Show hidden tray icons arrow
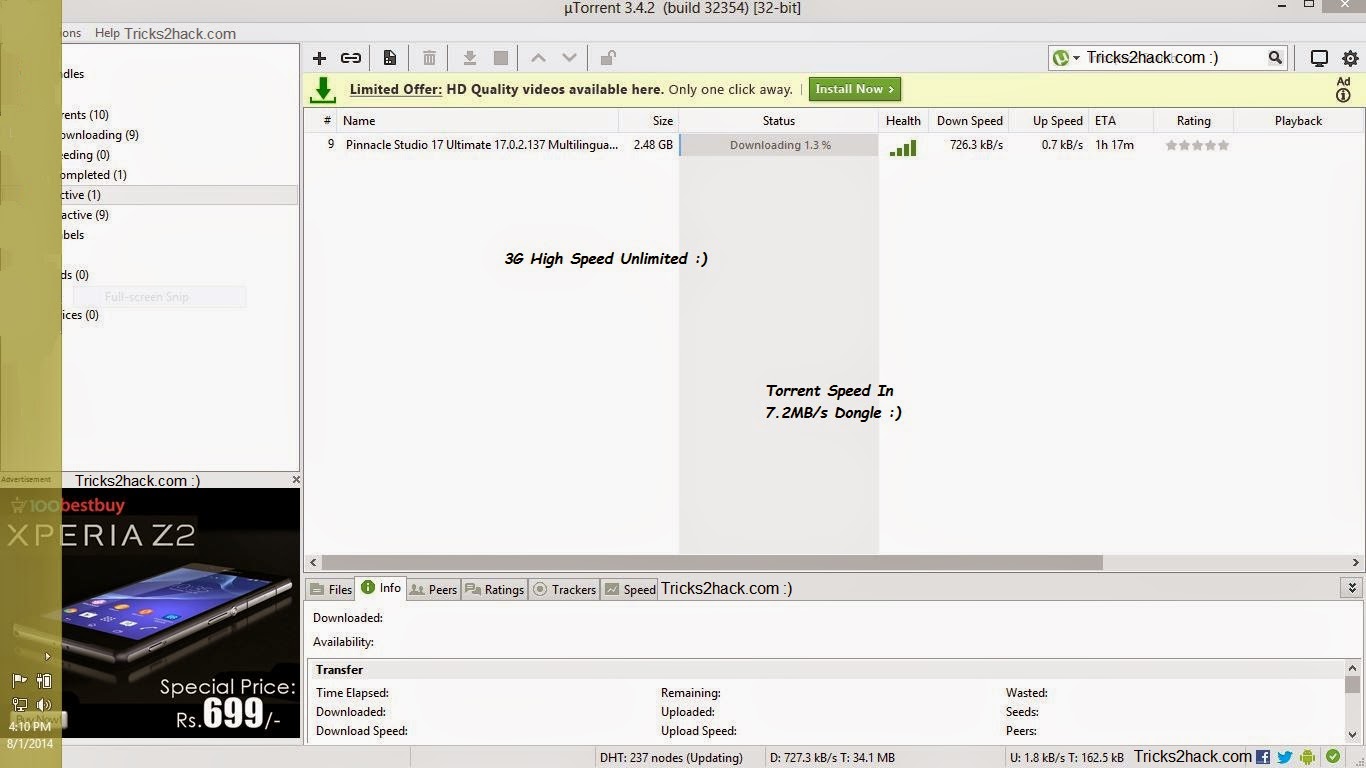Screen dimensions: 1366x768 pyautogui.click(x=47, y=657)
